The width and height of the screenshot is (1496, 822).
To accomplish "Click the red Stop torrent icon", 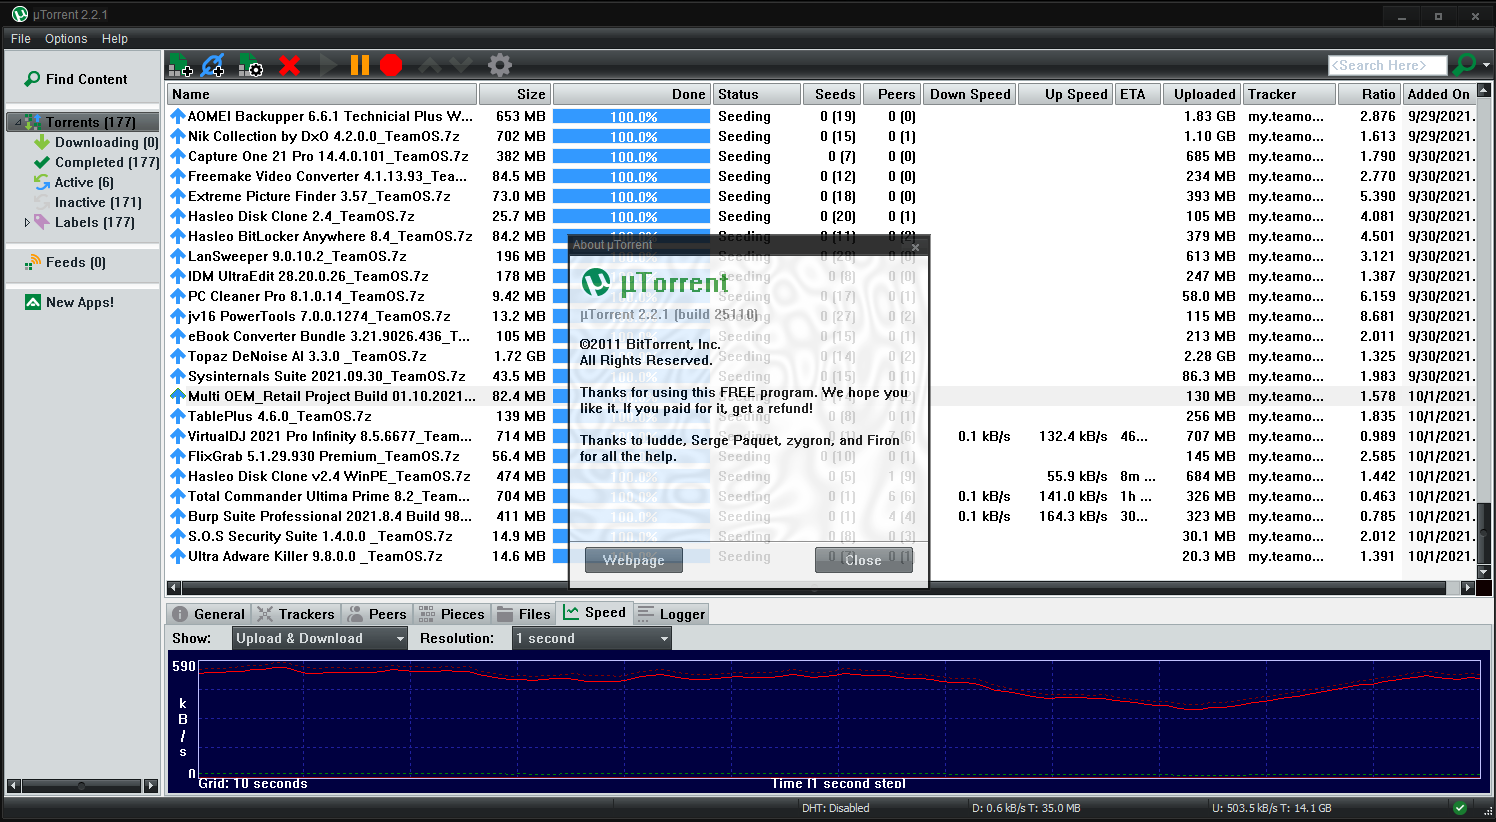I will [391, 66].
